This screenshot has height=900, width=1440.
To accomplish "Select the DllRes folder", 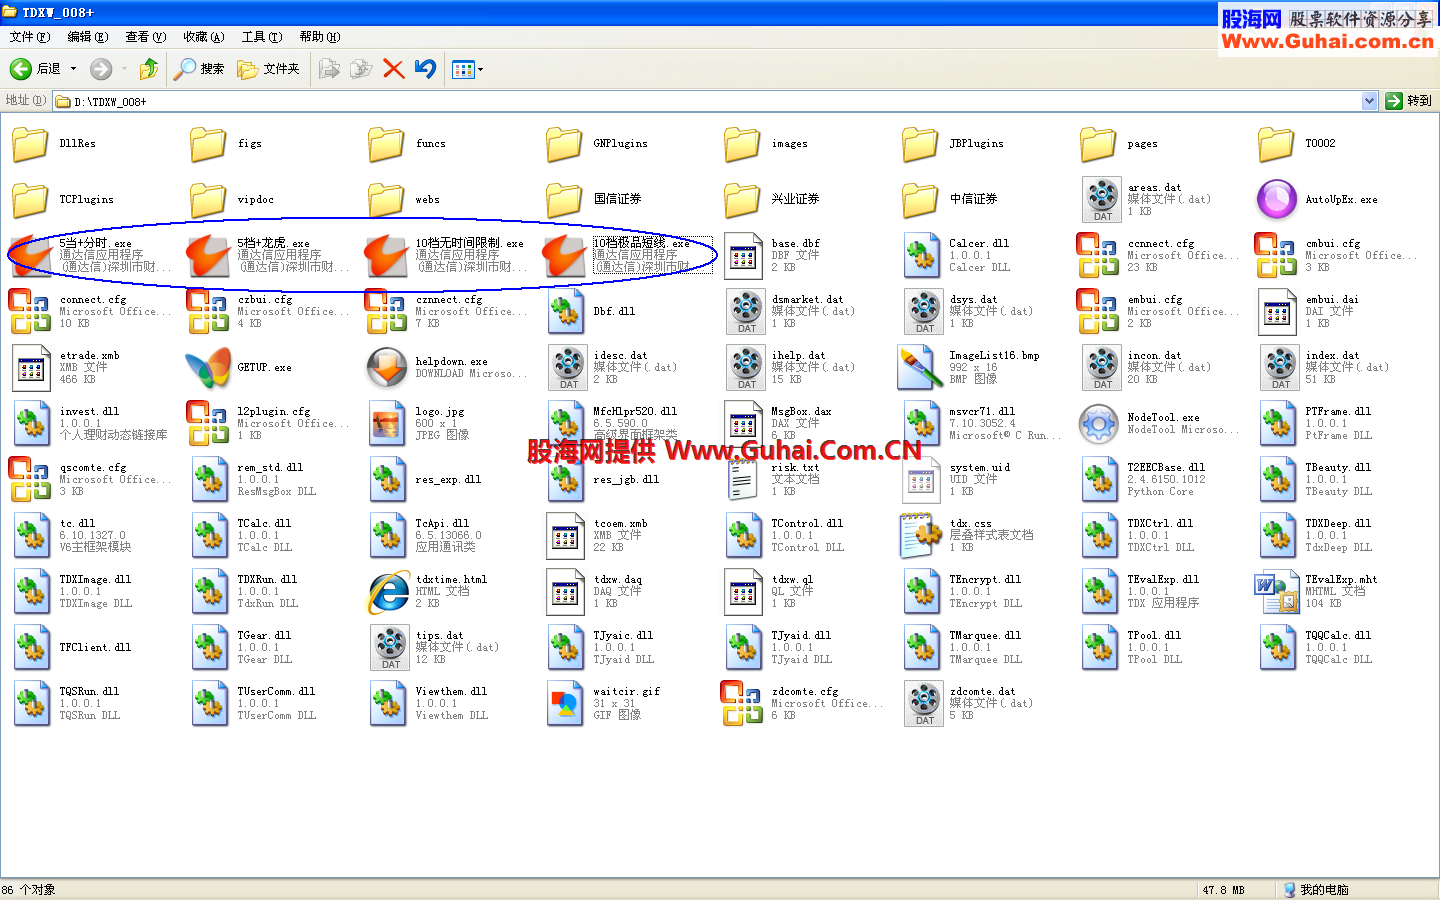I will tap(30, 144).
